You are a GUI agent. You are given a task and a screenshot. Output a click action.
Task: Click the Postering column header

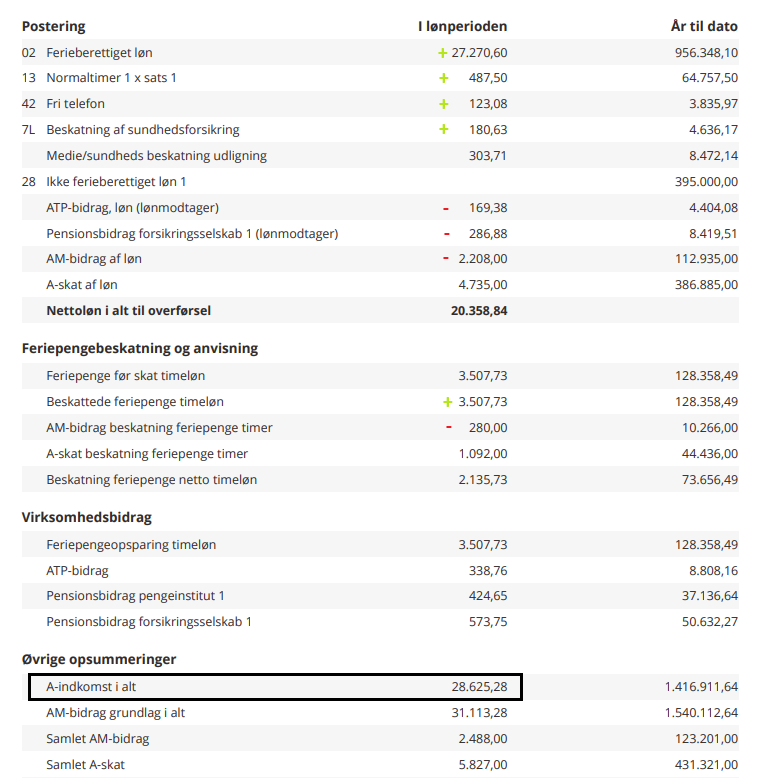click(x=53, y=26)
